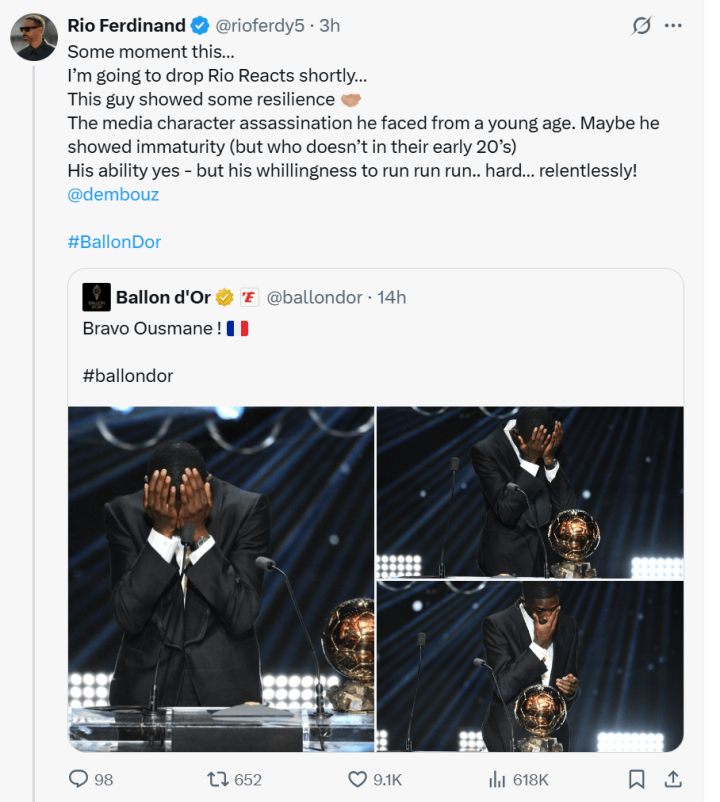The image size is (720, 802).
Task: Open the bottom-right photo
Action: click(x=530, y=667)
